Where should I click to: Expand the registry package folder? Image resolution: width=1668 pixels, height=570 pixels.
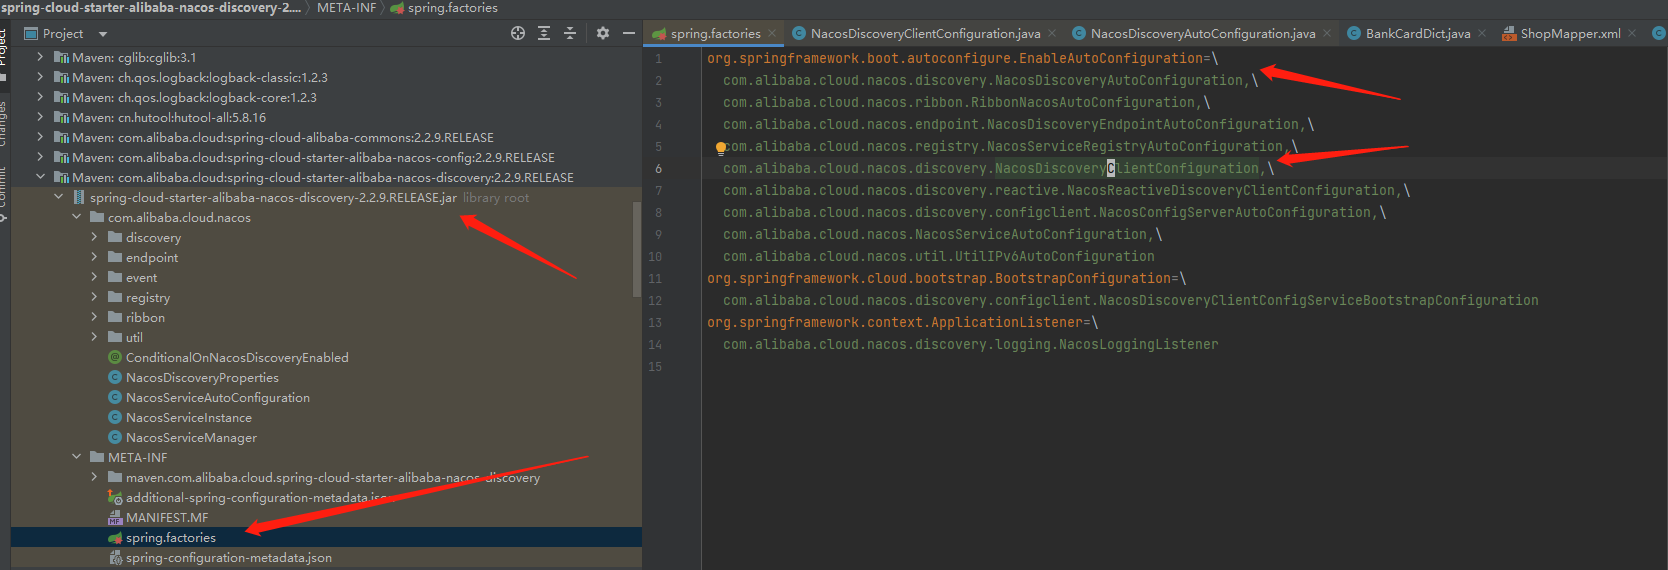click(x=94, y=297)
